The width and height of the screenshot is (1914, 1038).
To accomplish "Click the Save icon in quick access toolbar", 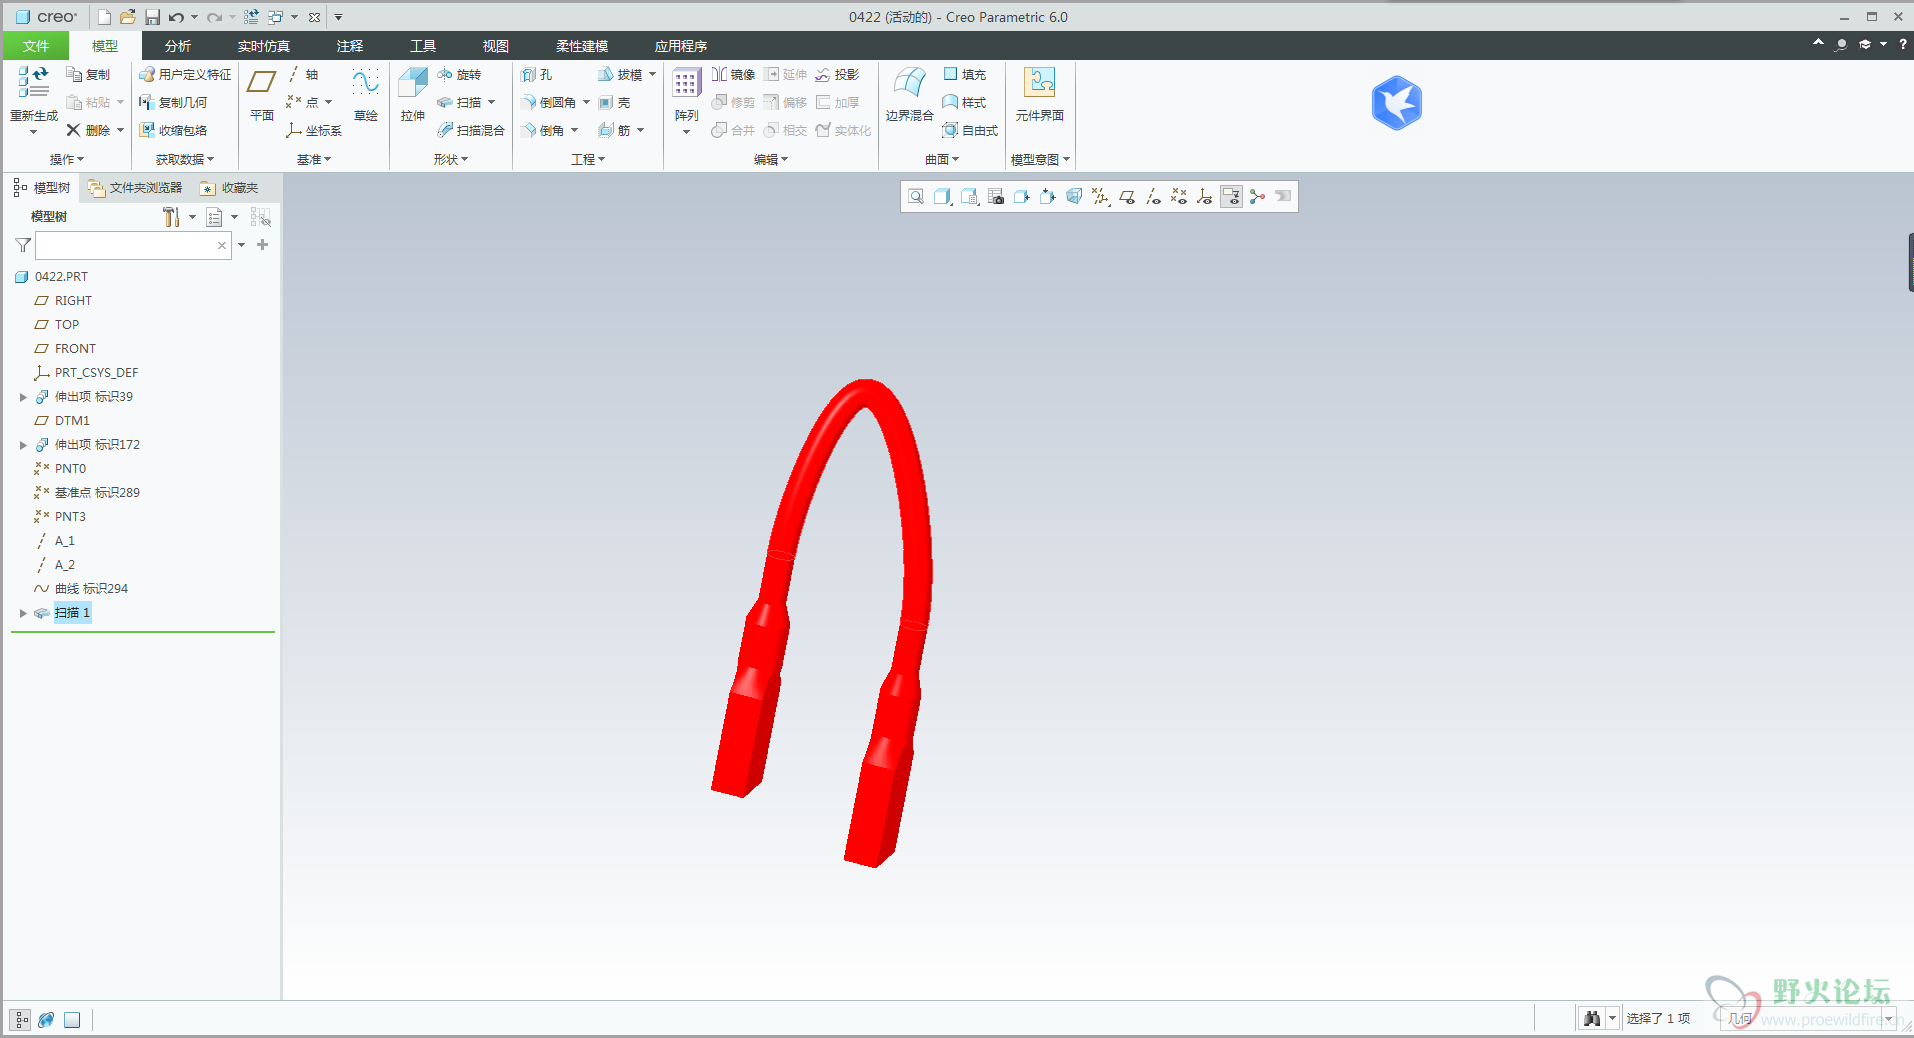I will tap(152, 17).
